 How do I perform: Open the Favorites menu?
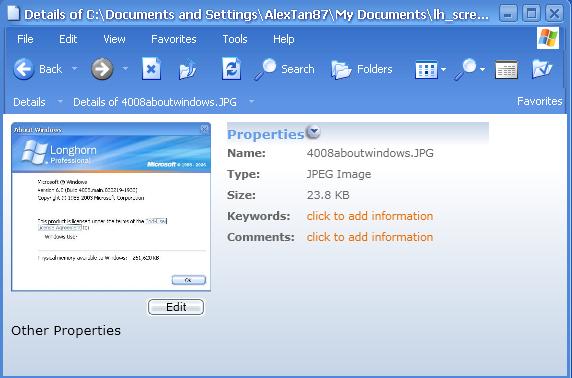174,39
